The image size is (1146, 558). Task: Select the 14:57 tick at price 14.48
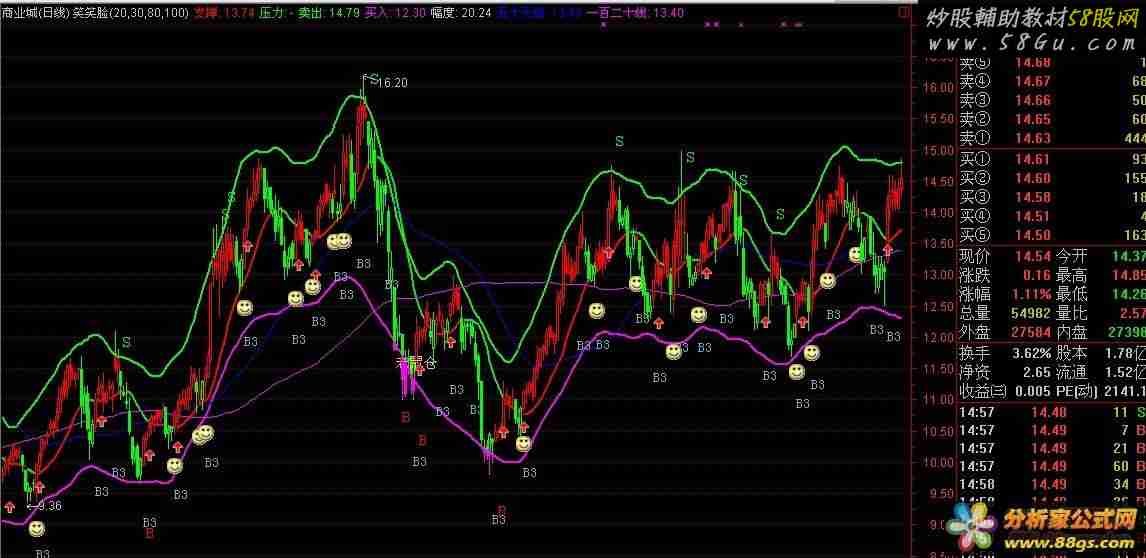(x=1052, y=412)
